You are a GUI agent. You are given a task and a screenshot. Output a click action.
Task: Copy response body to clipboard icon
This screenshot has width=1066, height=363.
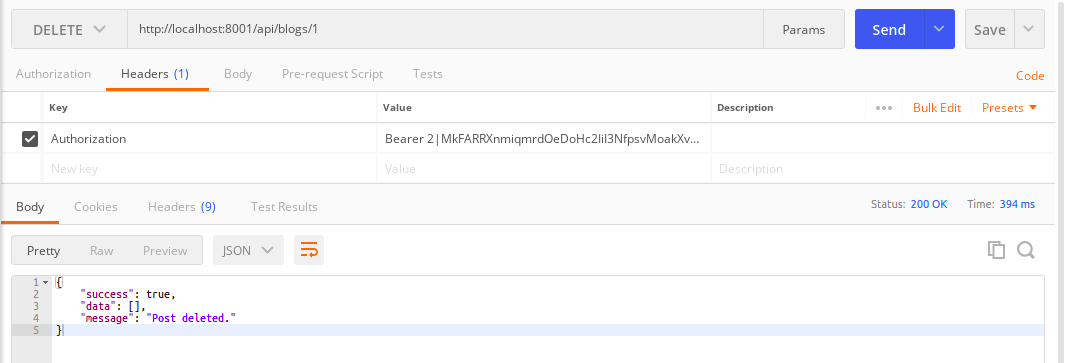tap(996, 250)
